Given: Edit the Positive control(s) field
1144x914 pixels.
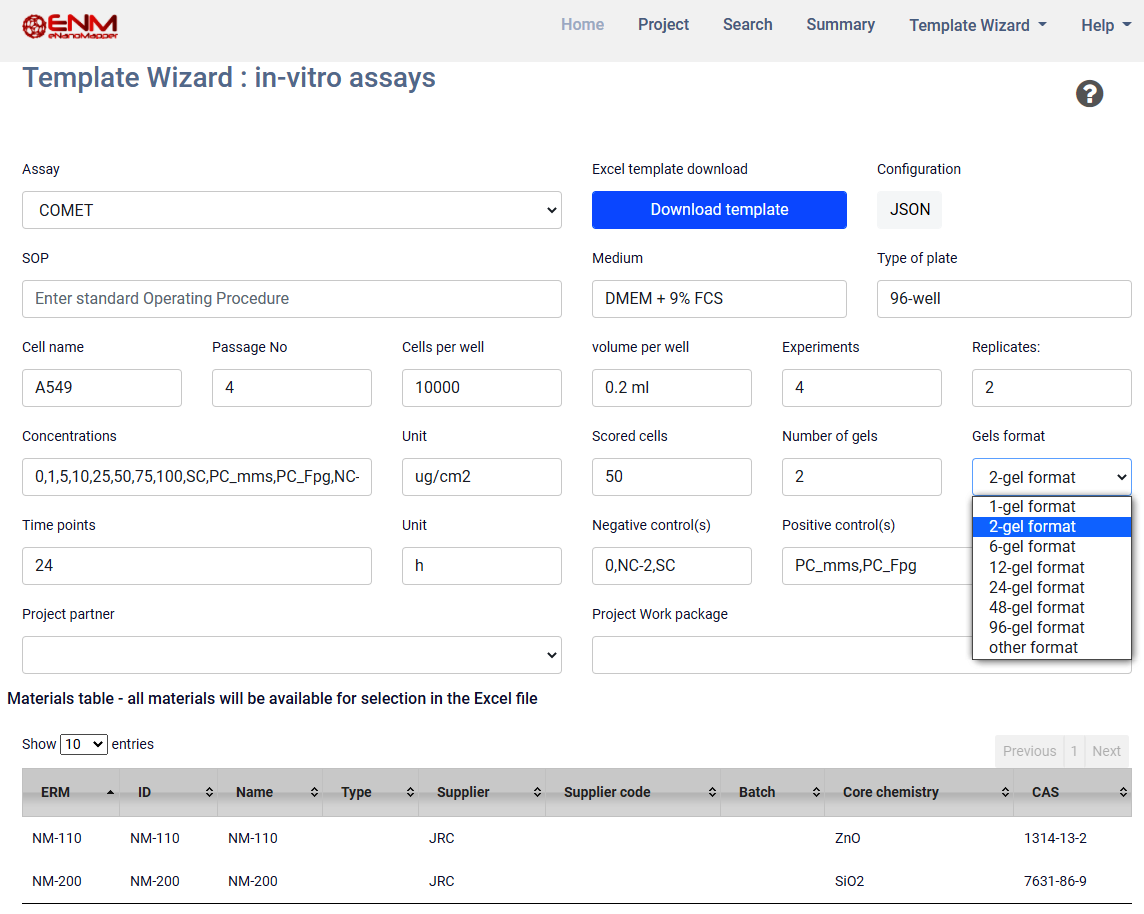Looking at the screenshot, I should (877, 566).
